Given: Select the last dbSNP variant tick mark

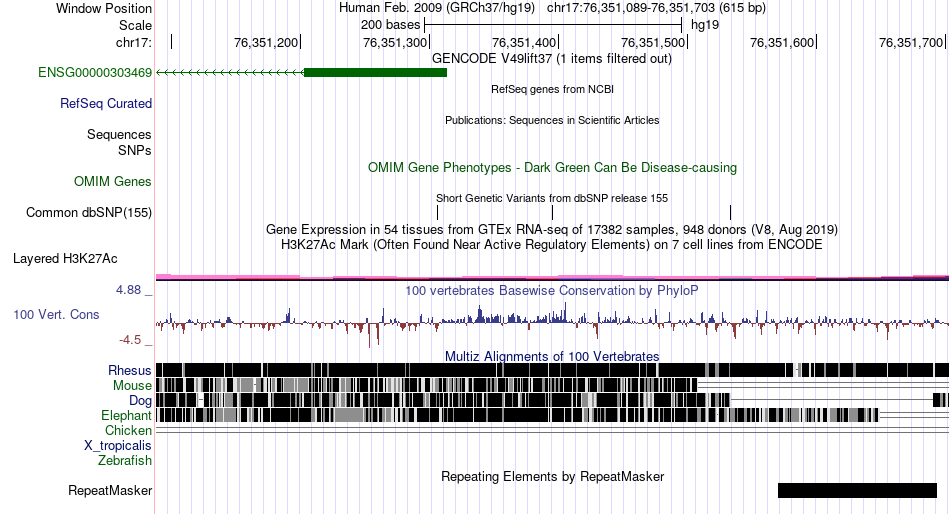Looking at the screenshot, I should coord(731,212).
